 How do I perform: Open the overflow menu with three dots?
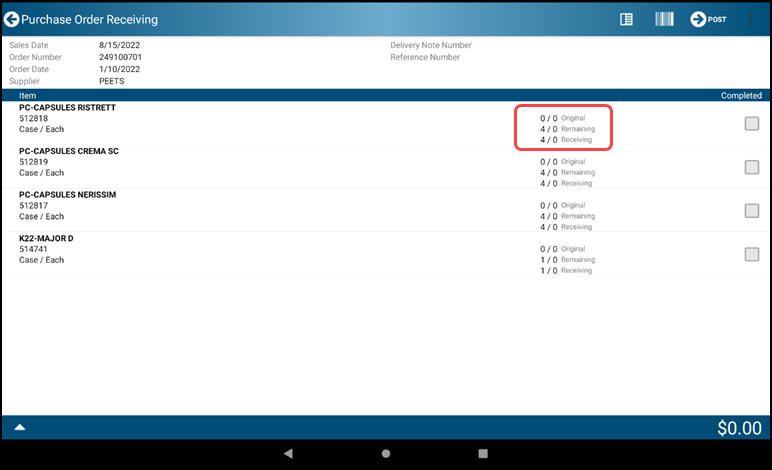pos(751,19)
